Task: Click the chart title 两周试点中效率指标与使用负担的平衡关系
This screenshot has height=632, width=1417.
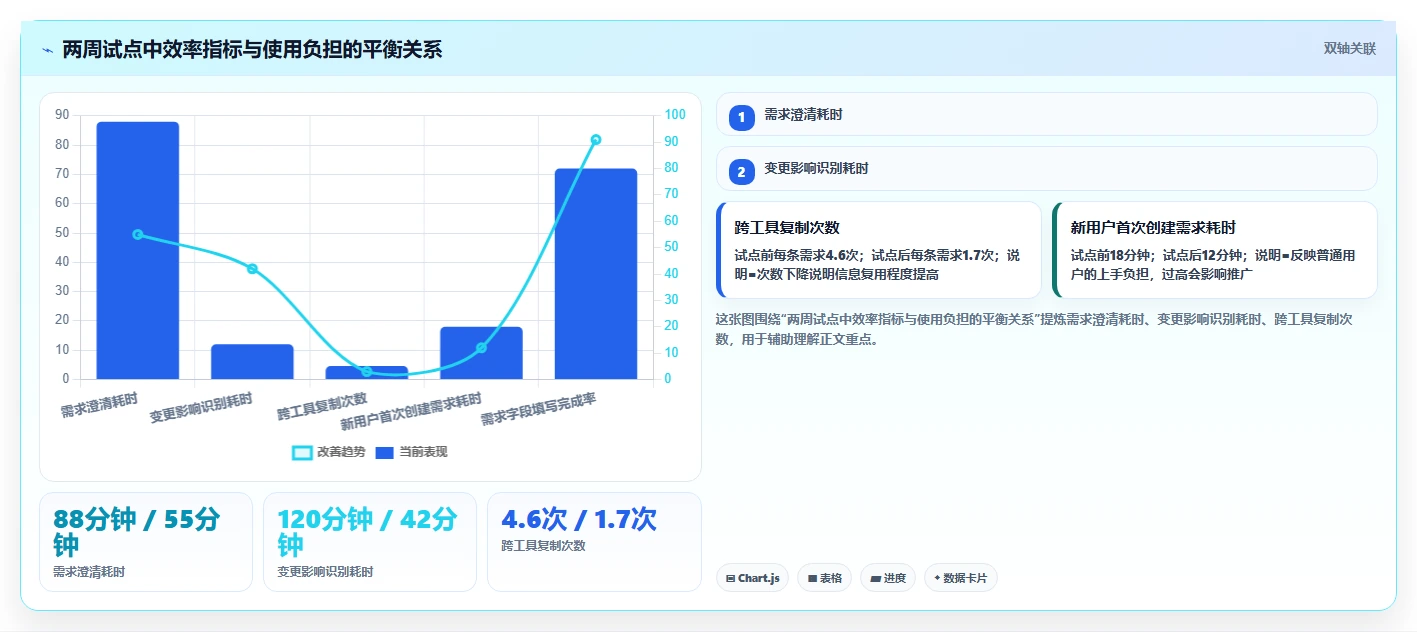Action: pyautogui.click(x=252, y=50)
